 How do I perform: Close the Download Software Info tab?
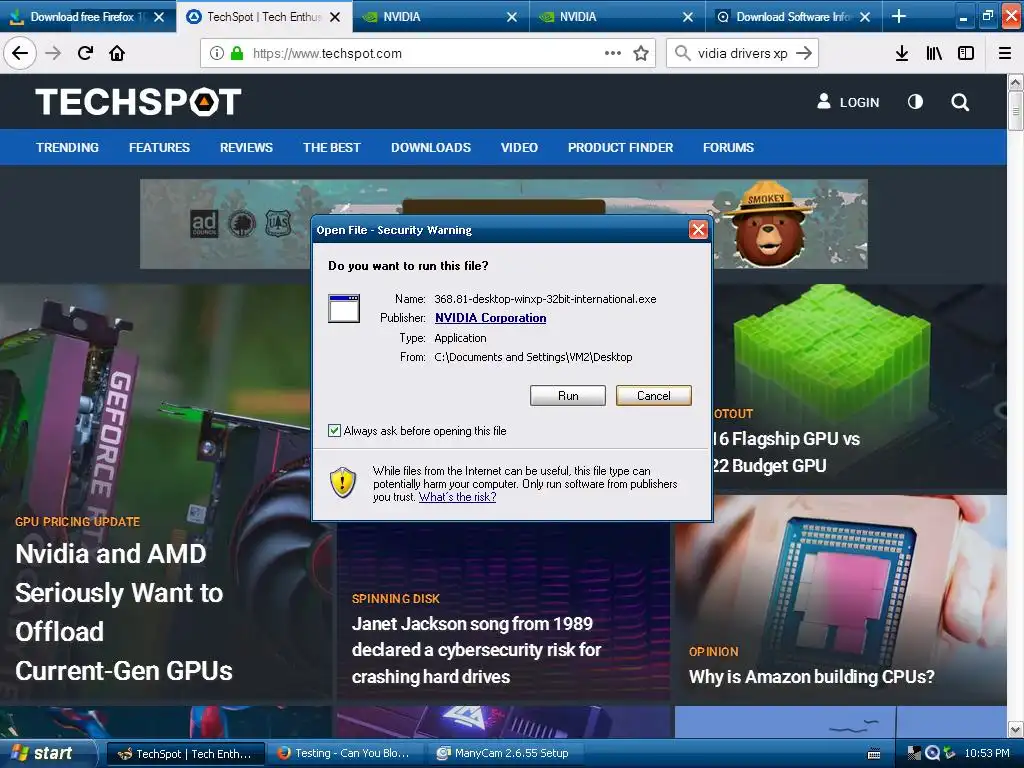pyautogui.click(x=865, y=17)
